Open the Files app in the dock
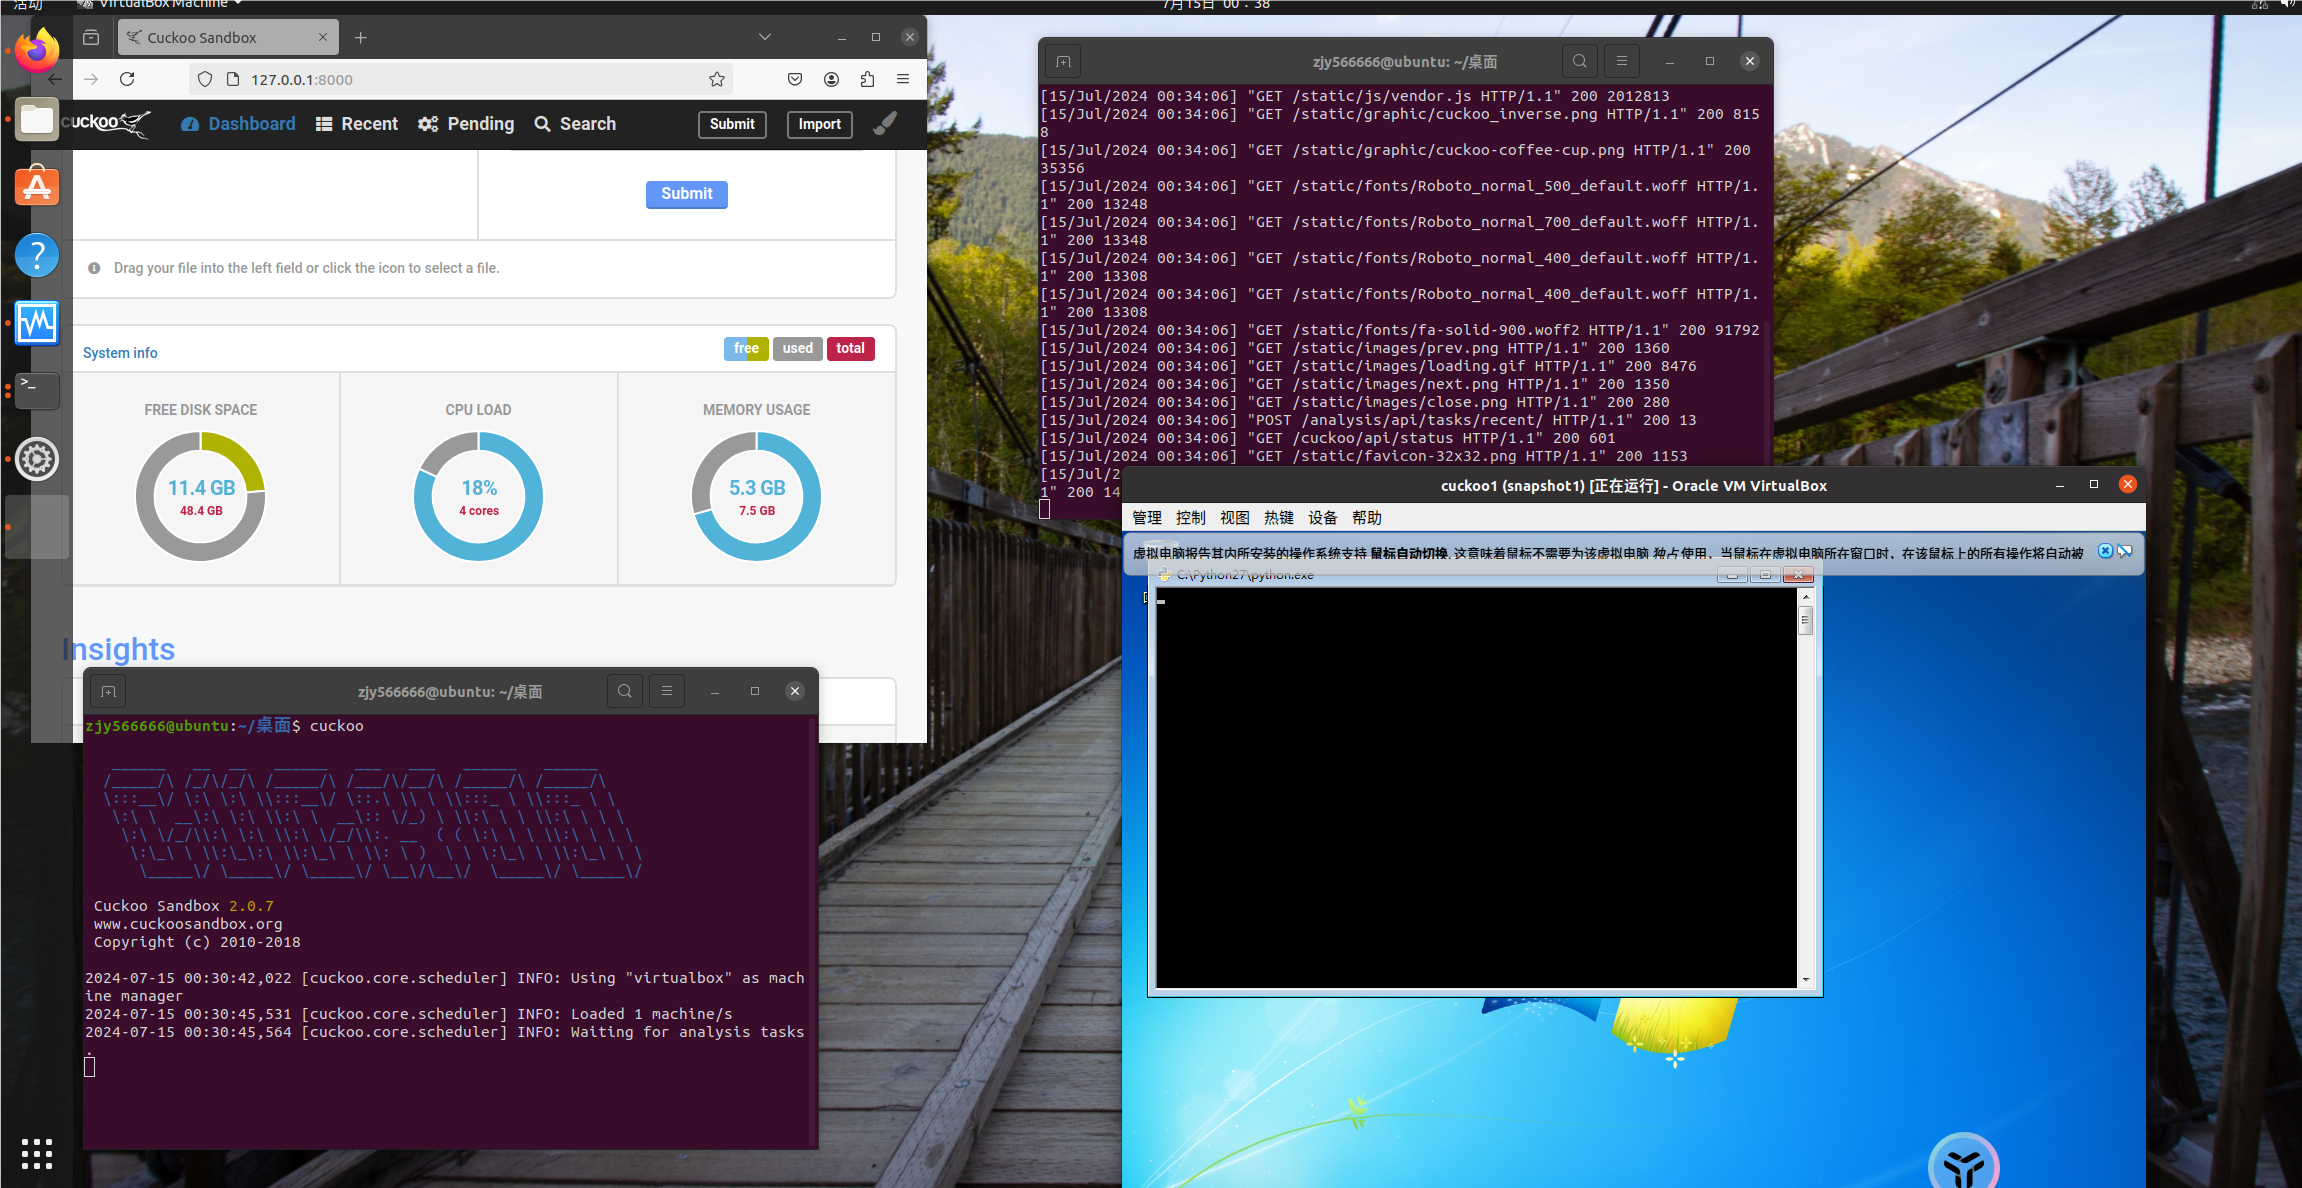This screenshot has width=2302, height=1188. [37, 120]
